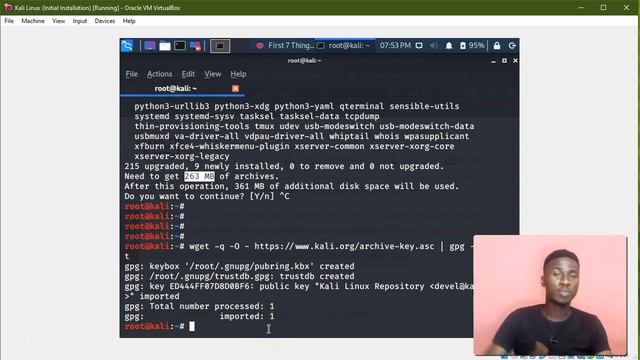The height and width of the screenshot is (360, 640).
Task: Open VirtualBox Machine menu
Action: click(x=33, y=21)
